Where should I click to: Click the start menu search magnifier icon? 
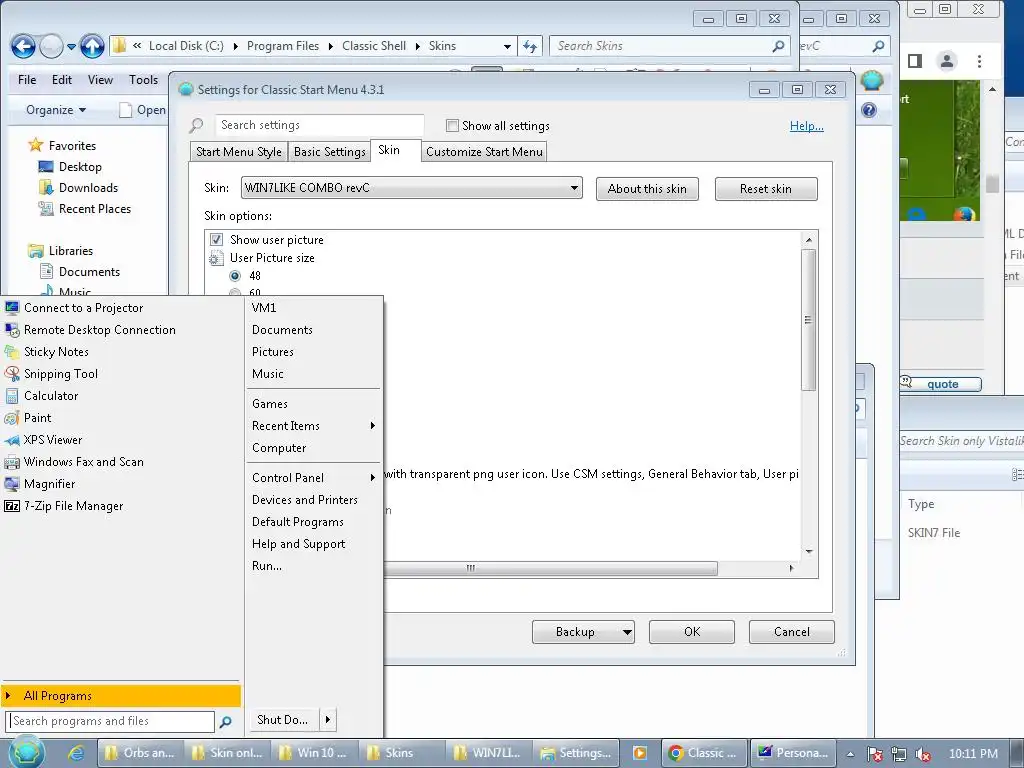pyautogui.click(x=226, y=722)
